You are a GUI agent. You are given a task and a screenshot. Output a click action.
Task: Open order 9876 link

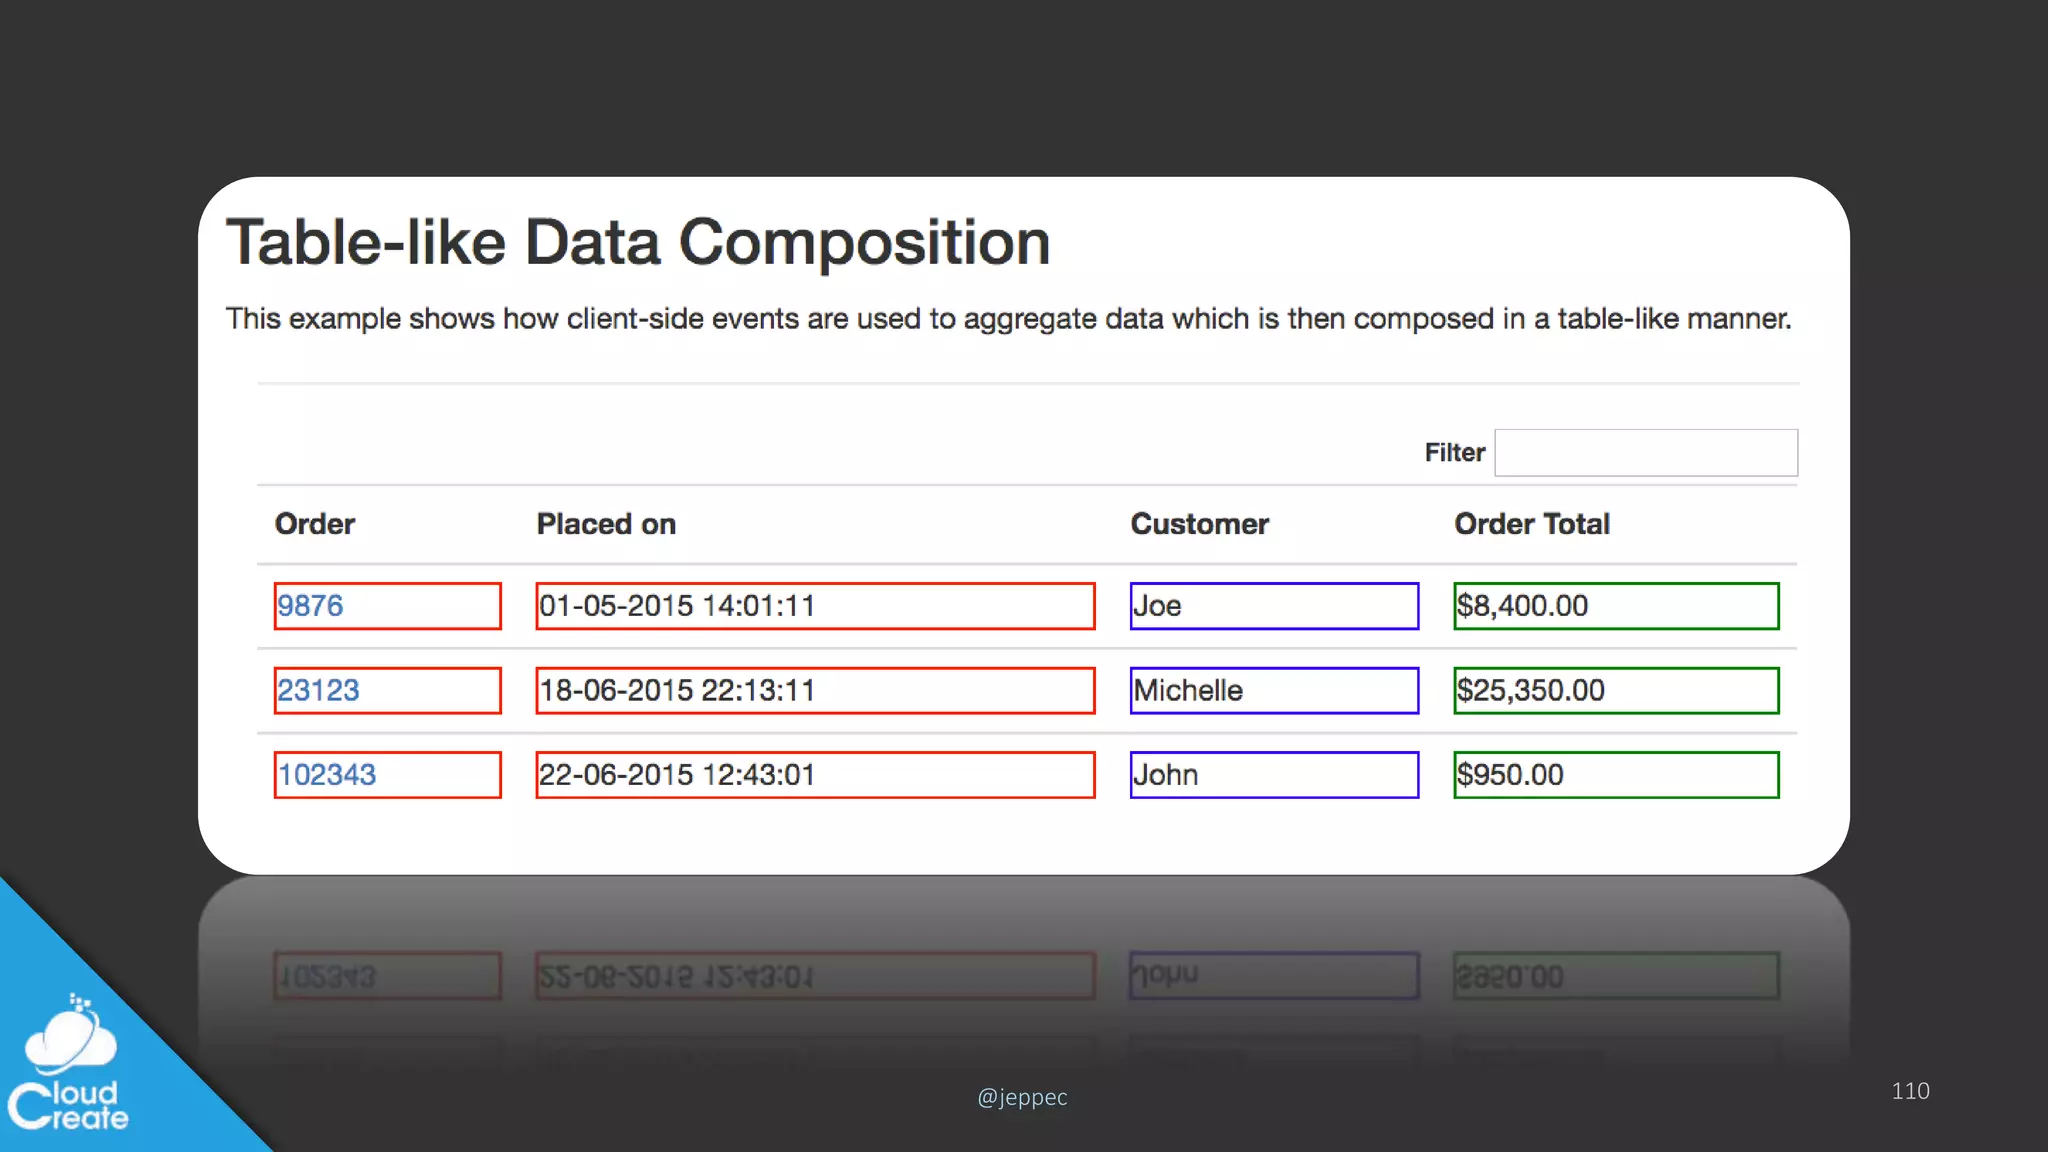coord(310,606)
